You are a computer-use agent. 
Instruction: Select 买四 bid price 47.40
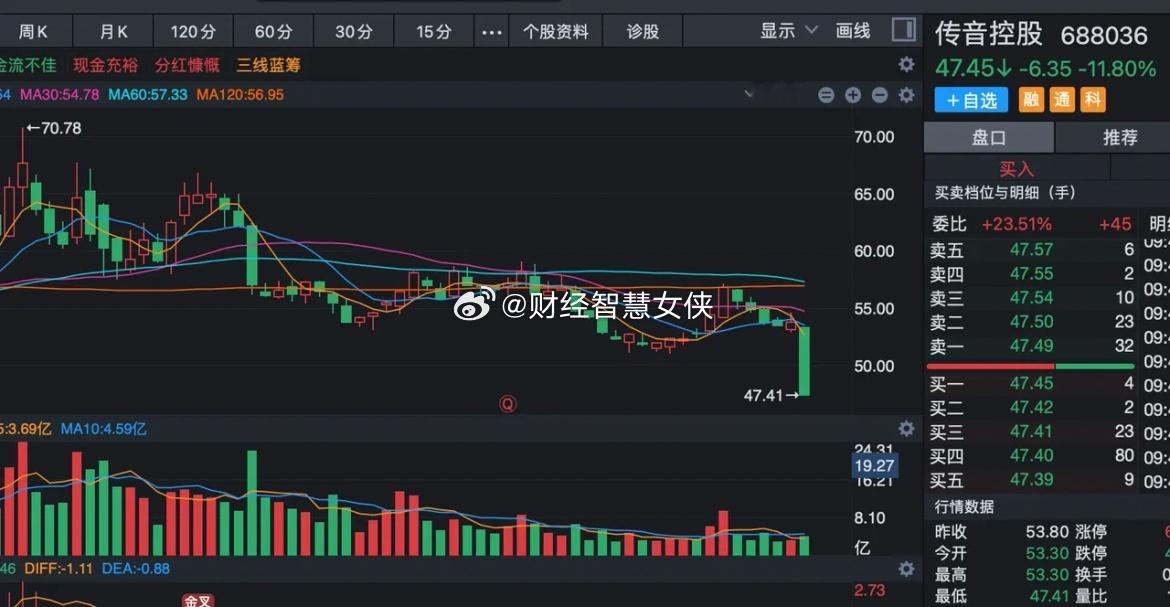tap(1031, 455)
